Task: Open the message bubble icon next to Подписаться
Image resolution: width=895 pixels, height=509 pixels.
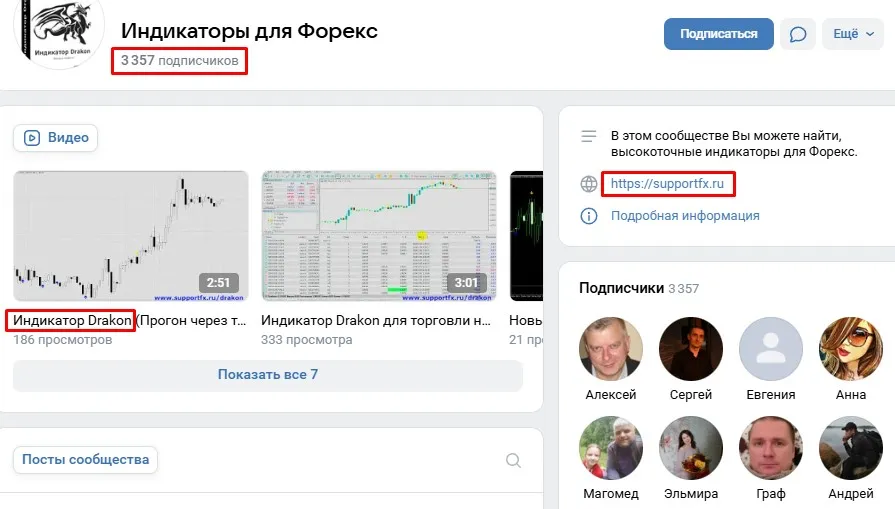Action: click(797, 34)
